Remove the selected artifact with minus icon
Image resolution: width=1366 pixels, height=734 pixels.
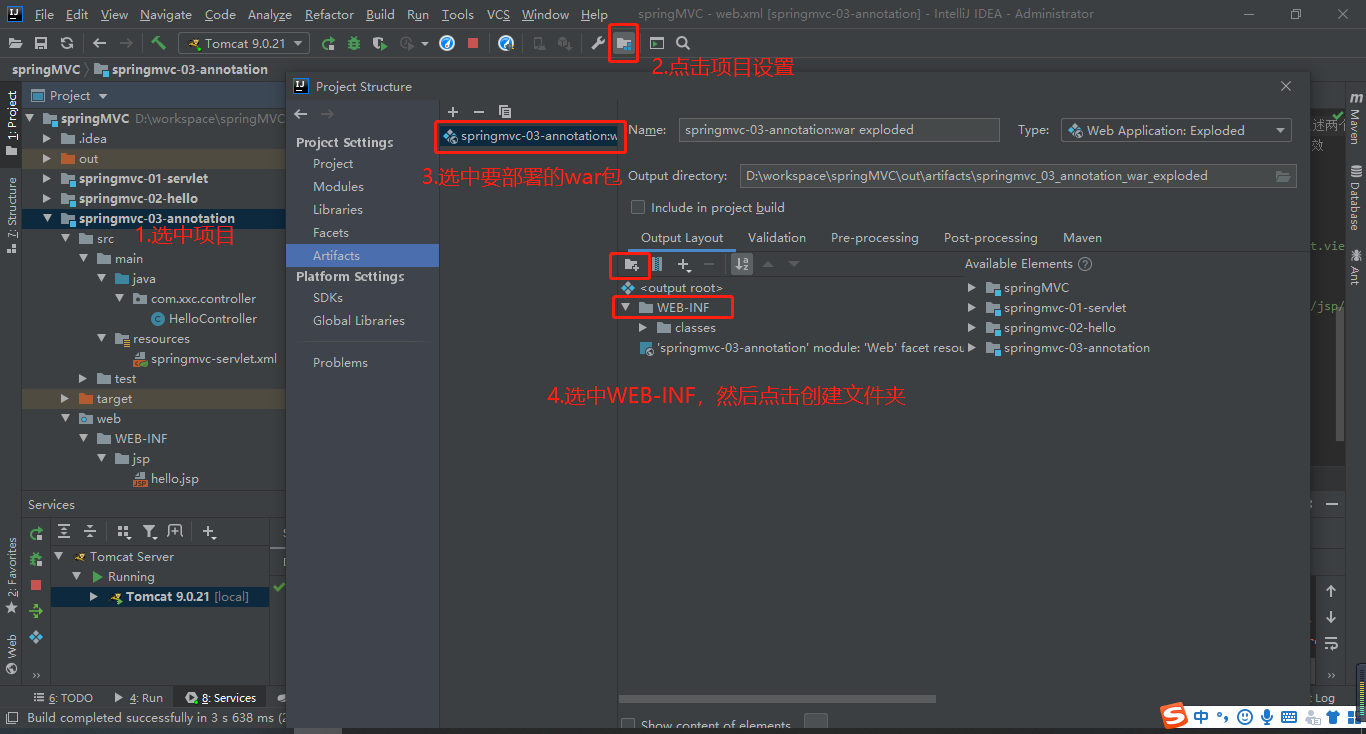click(x=478, y=111)
